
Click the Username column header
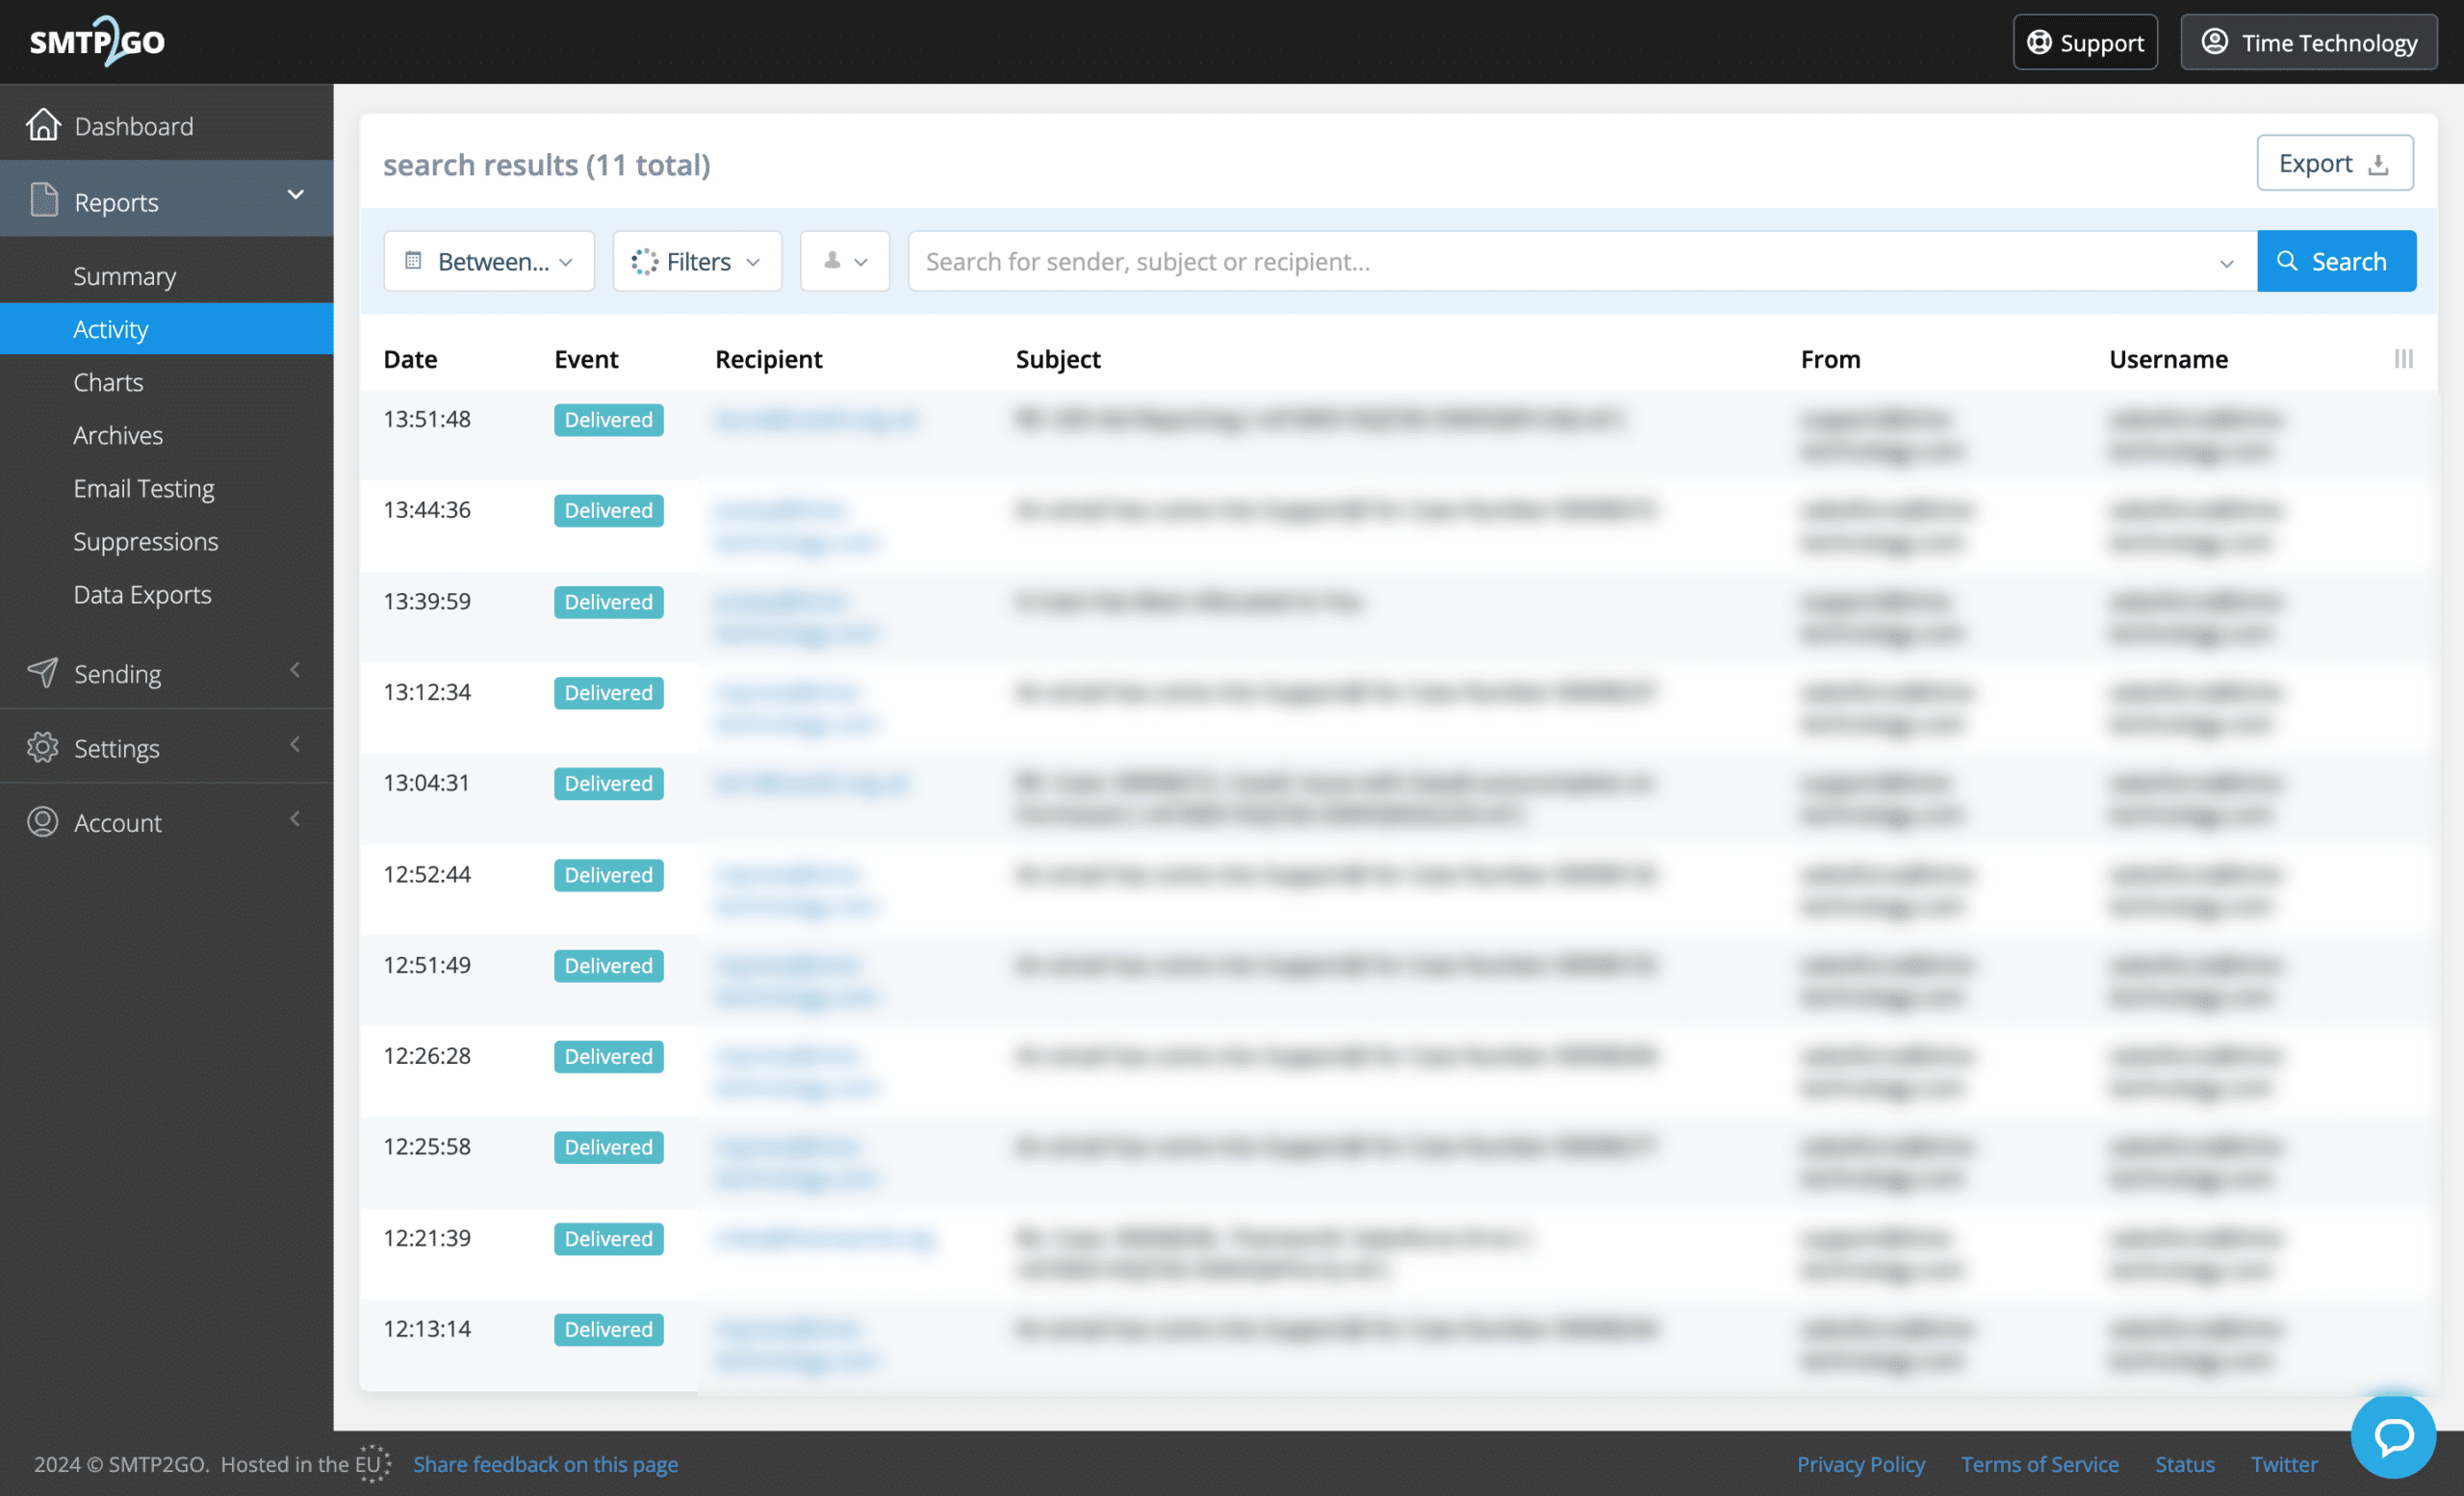pyautogui.click(x=2168, y=359)
